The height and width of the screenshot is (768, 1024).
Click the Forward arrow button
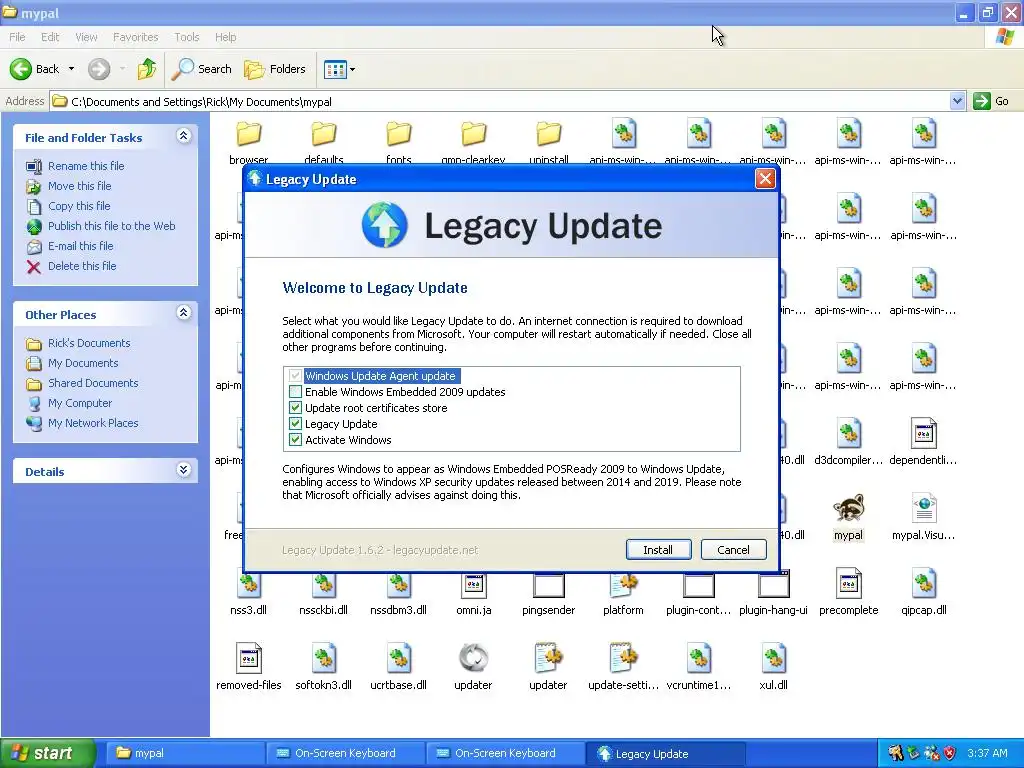tap(99, 69)
